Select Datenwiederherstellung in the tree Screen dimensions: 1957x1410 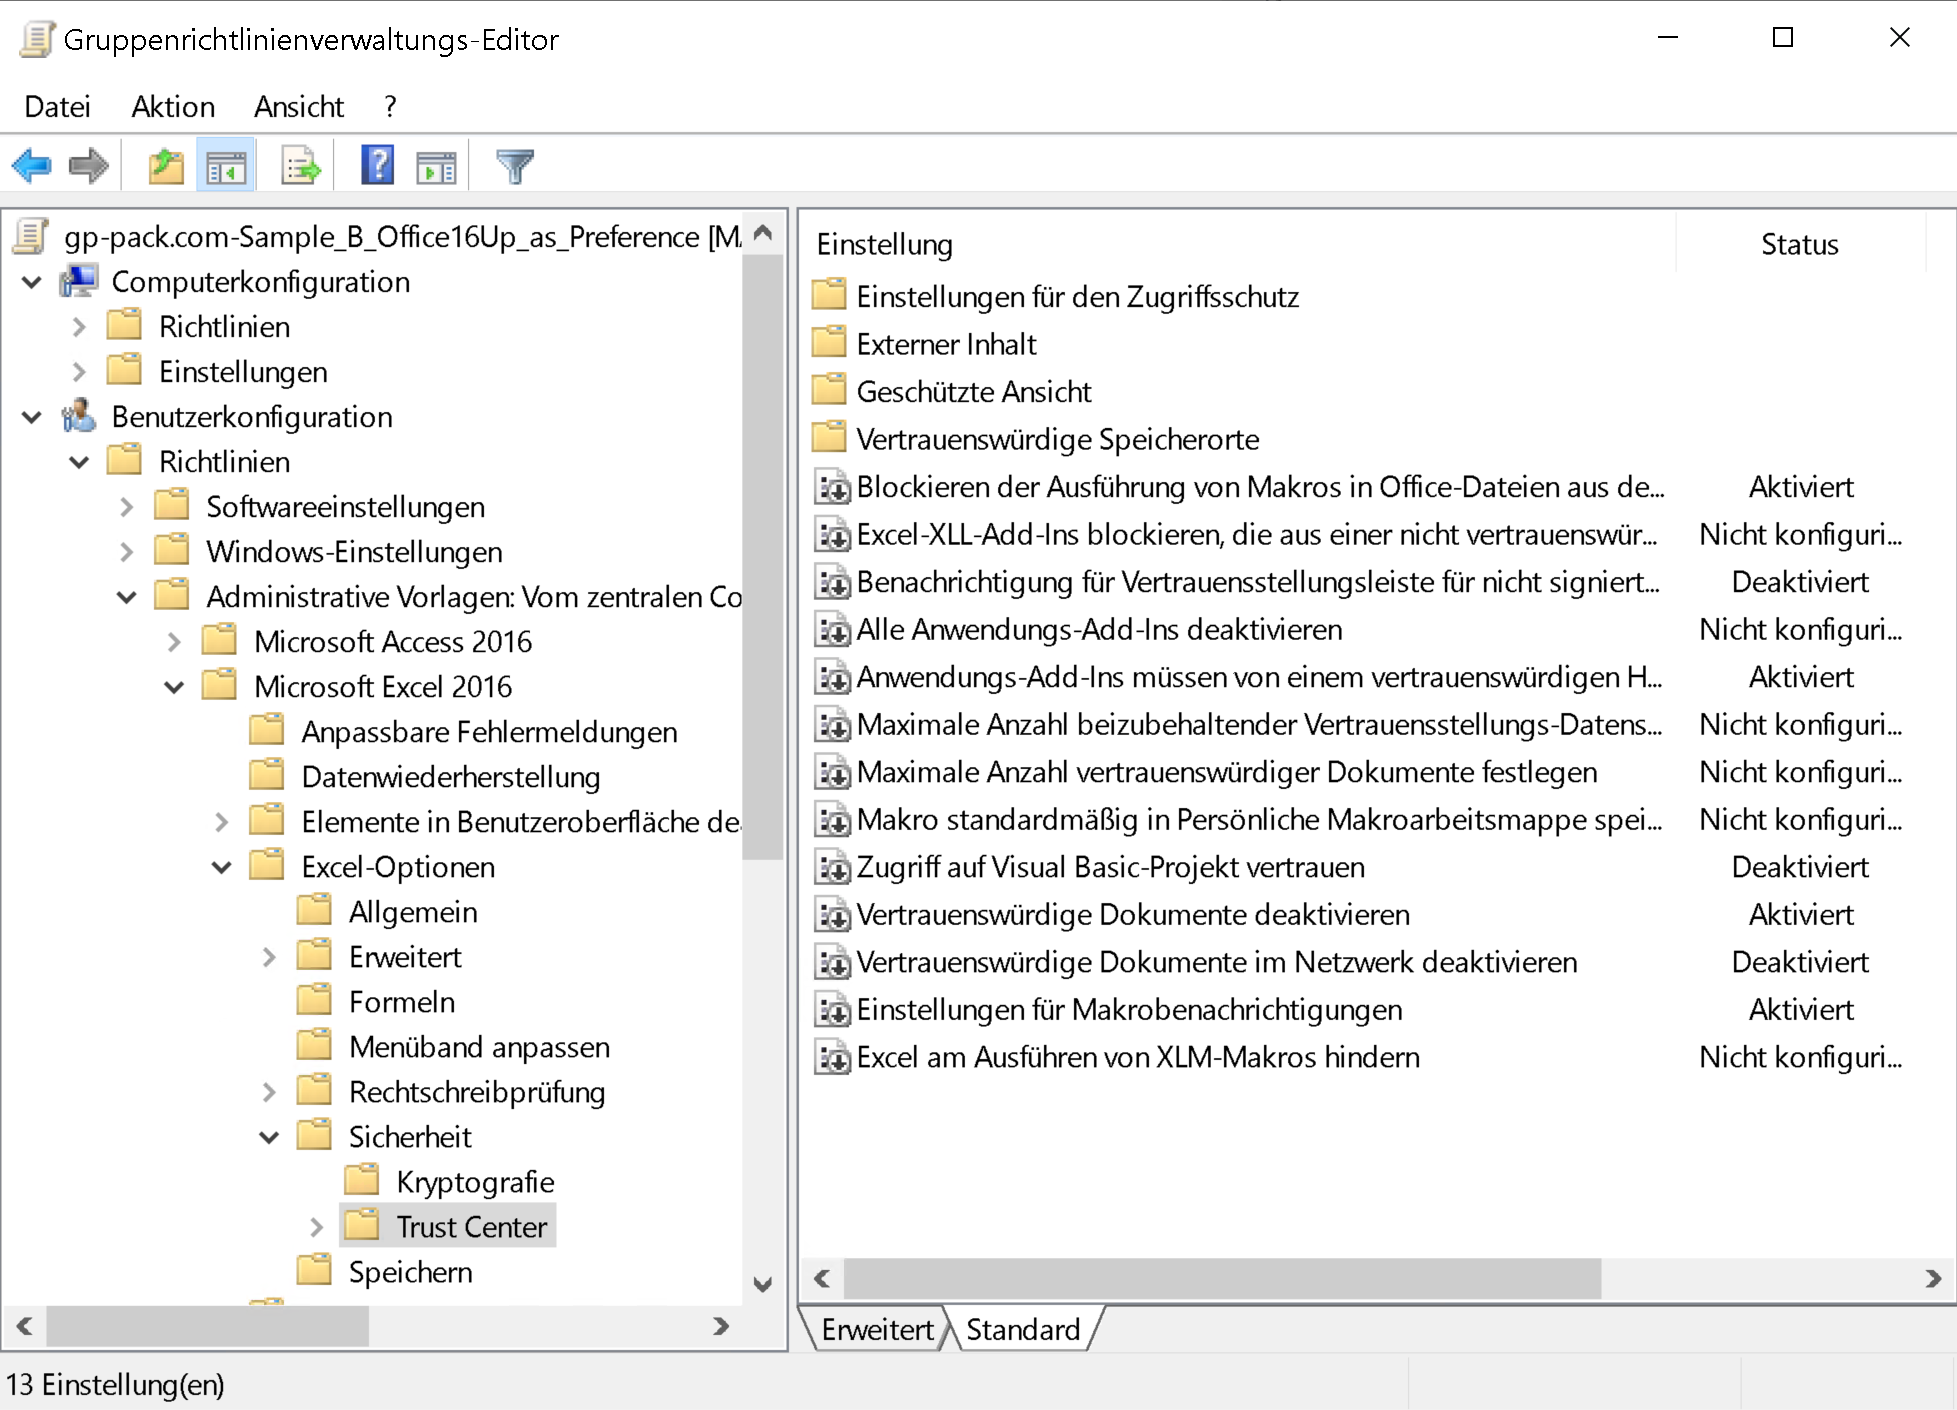coord(451,777)
